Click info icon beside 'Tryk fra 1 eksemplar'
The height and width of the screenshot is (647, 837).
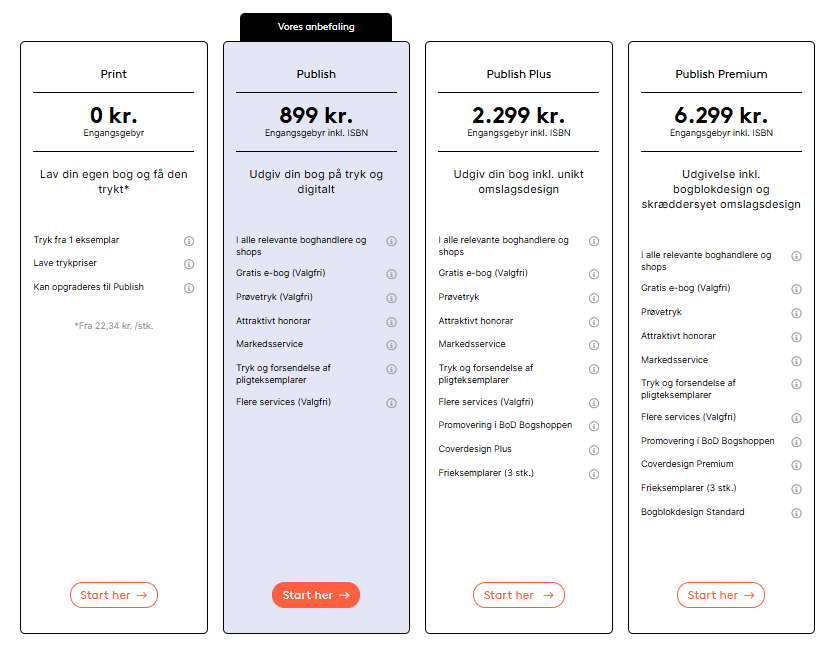[x=189, y=241]
